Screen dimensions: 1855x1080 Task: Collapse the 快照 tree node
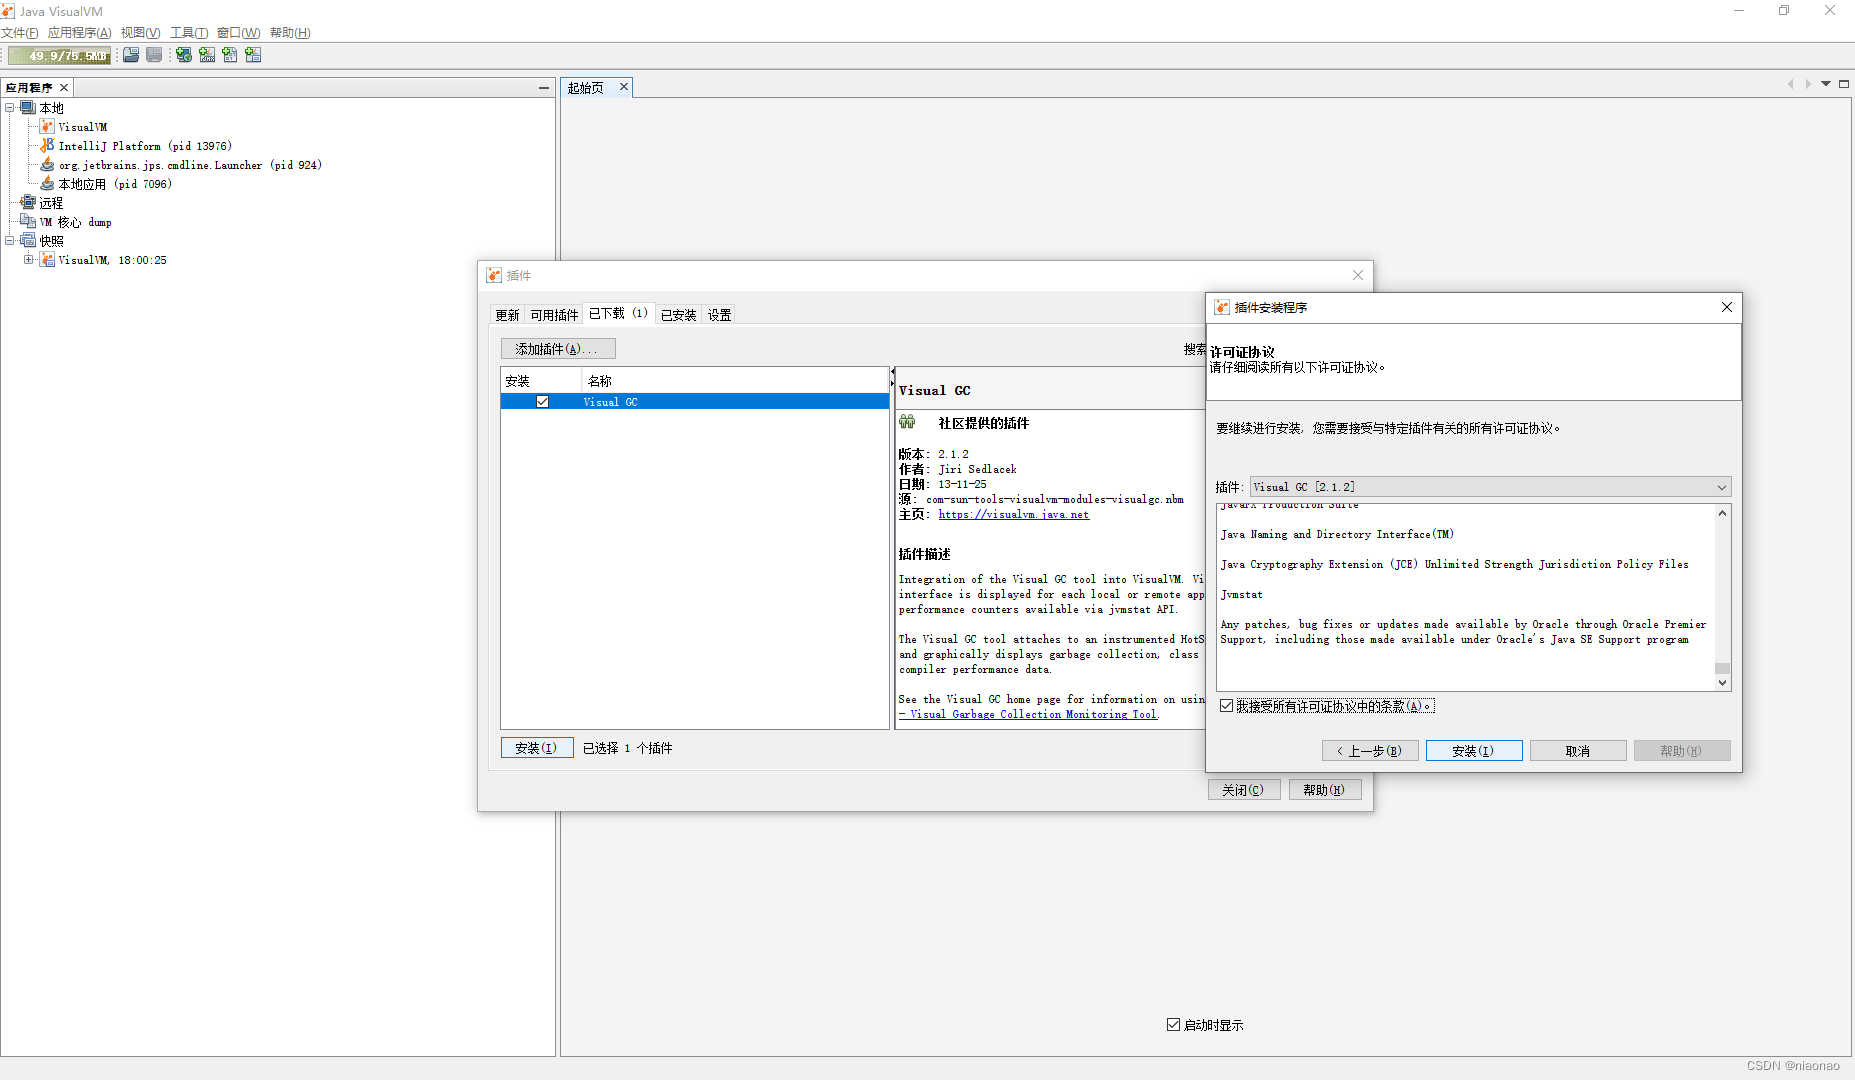[x=10, y=240]
